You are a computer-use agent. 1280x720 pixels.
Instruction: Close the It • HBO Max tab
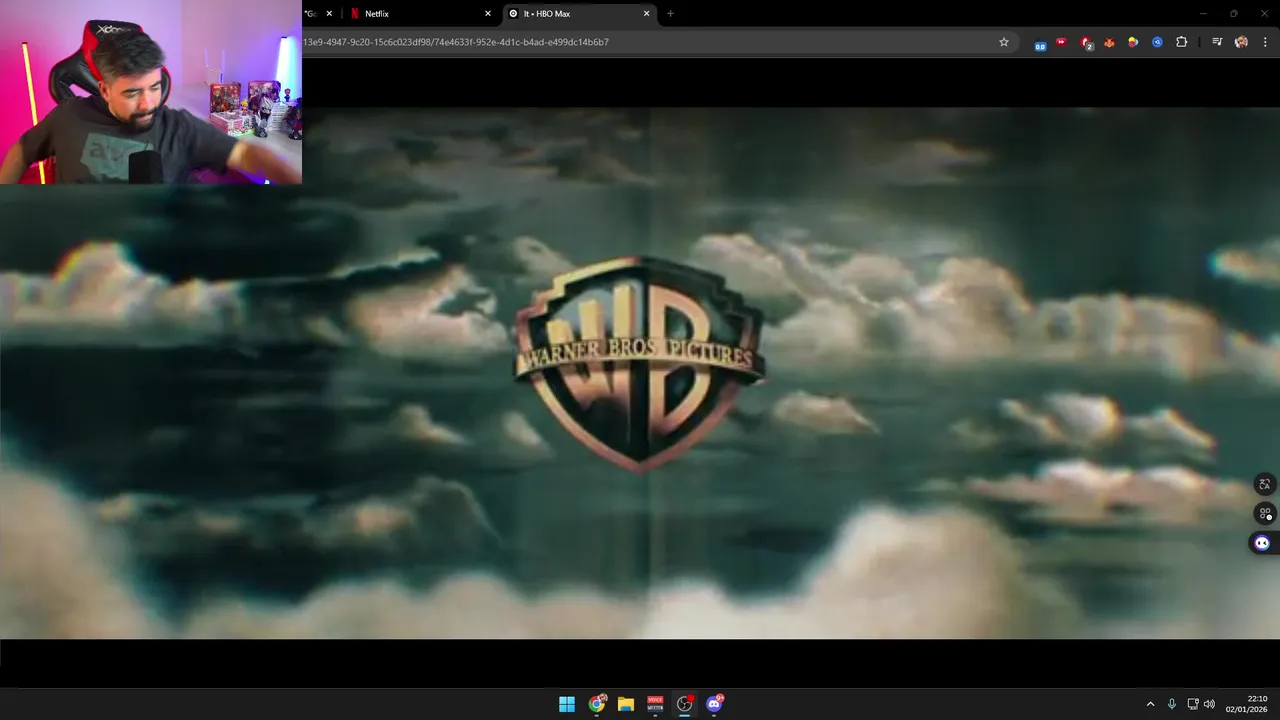(646, 14)
